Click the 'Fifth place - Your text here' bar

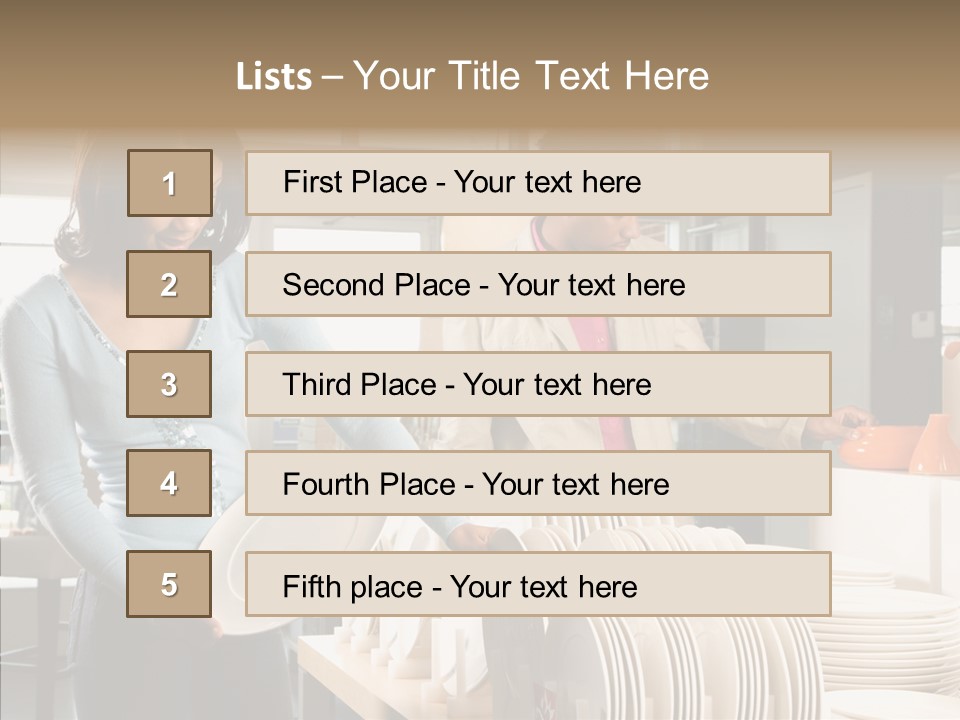click(x=538, y=584)
